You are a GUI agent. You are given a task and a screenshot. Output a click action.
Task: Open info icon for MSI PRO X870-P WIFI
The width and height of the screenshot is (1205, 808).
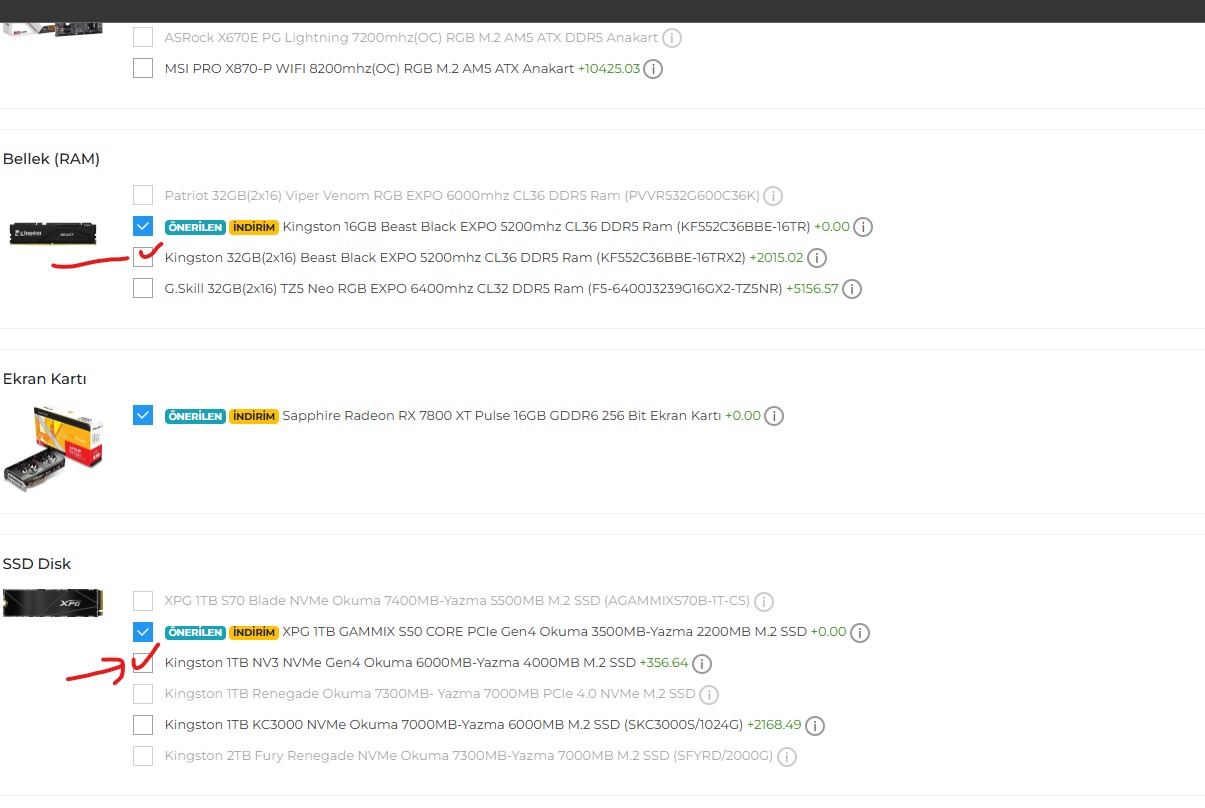[653, 69]
